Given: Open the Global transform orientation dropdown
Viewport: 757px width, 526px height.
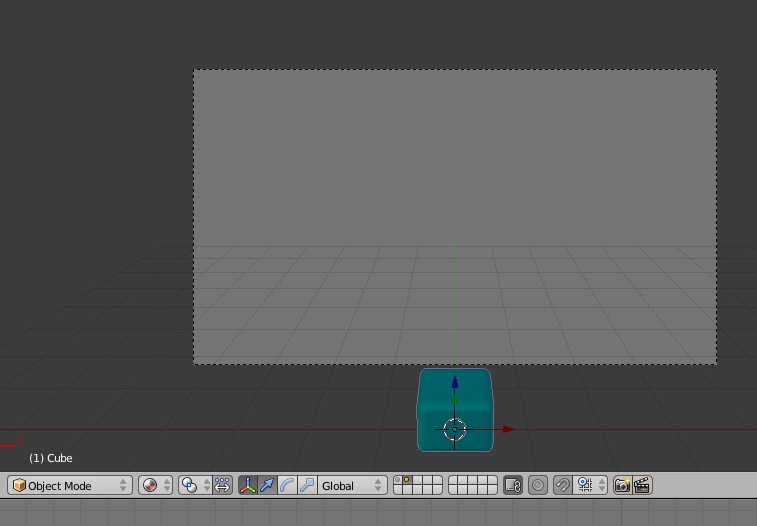Looking at the screenshot, I should click(352, 485).
